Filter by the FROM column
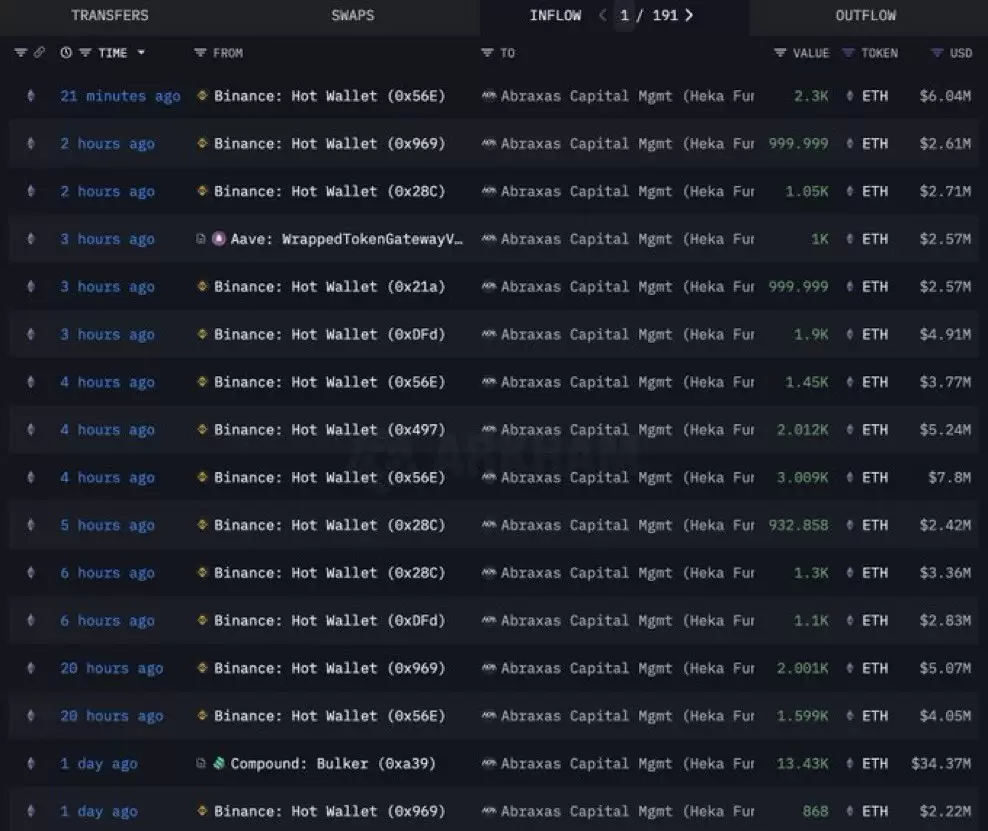 coord(200,53)
